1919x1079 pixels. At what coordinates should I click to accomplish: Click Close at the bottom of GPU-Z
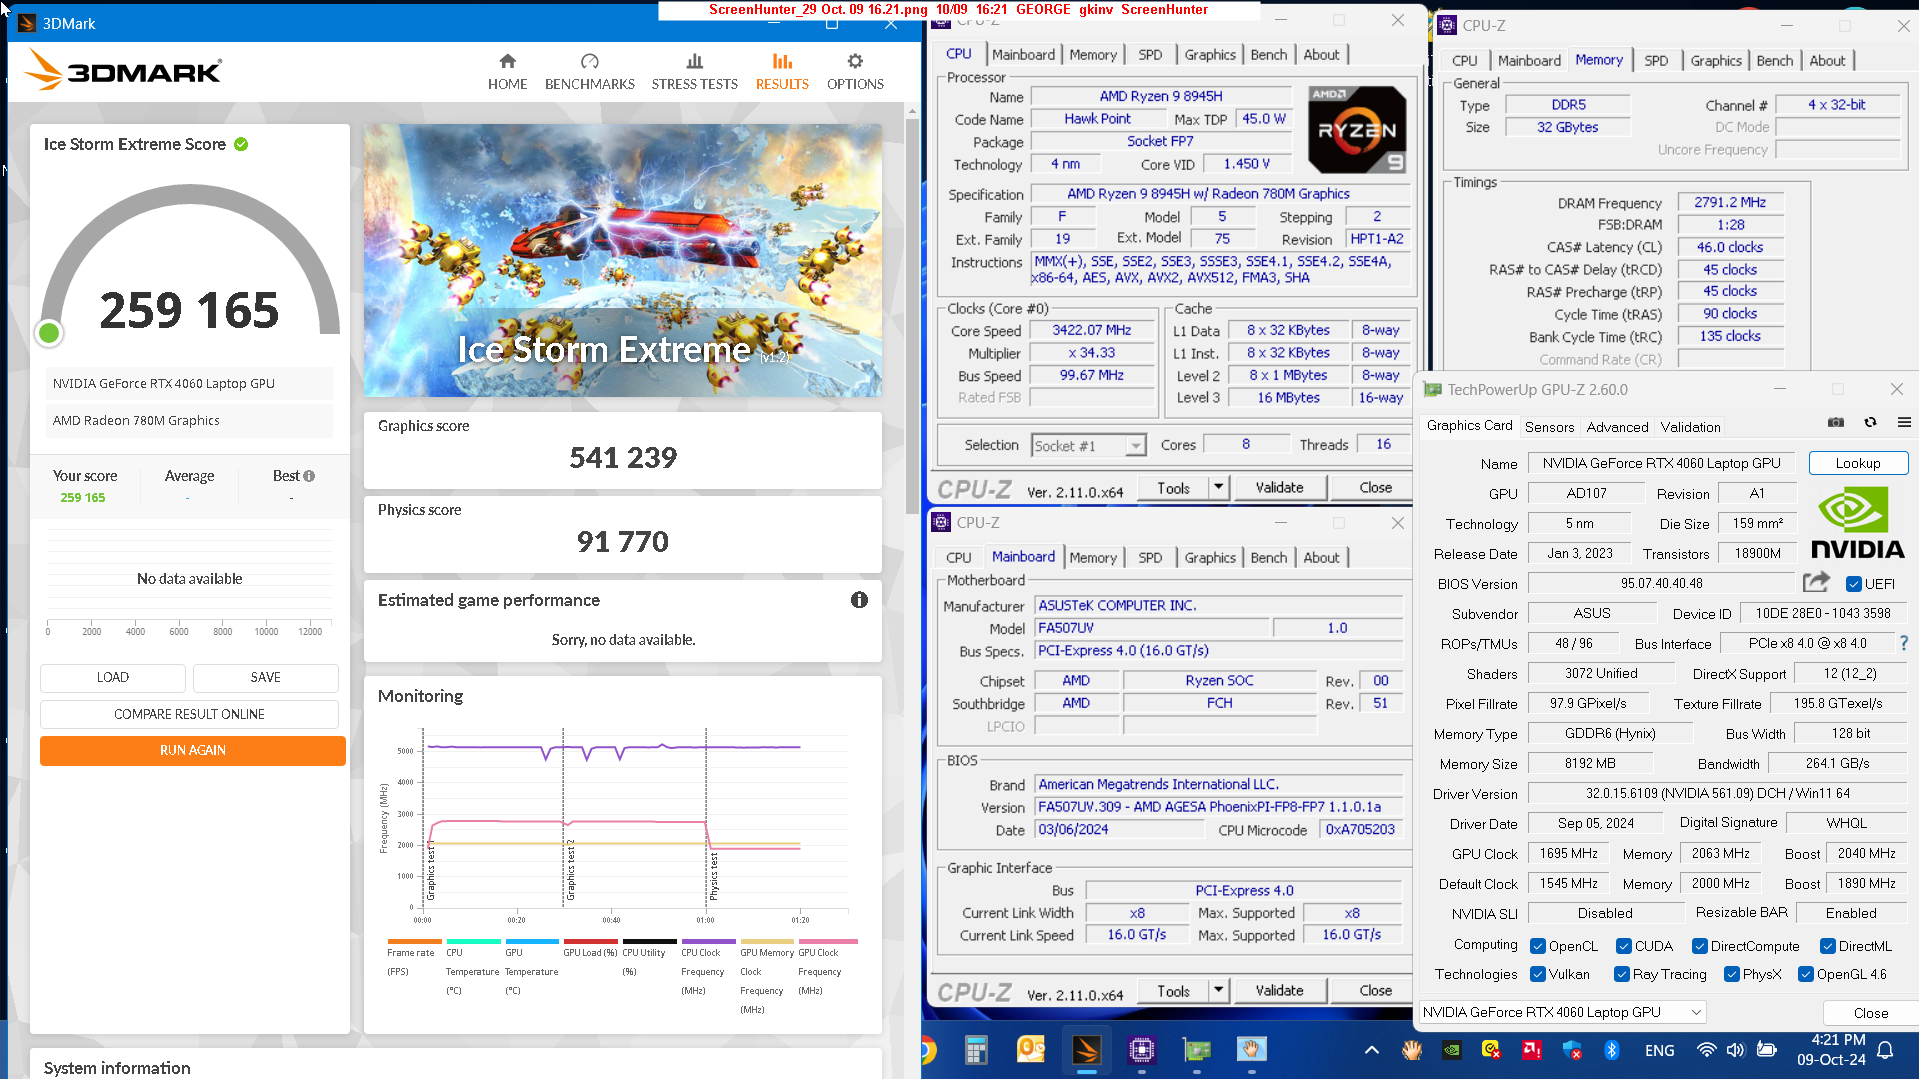tap(1870, 1013)
